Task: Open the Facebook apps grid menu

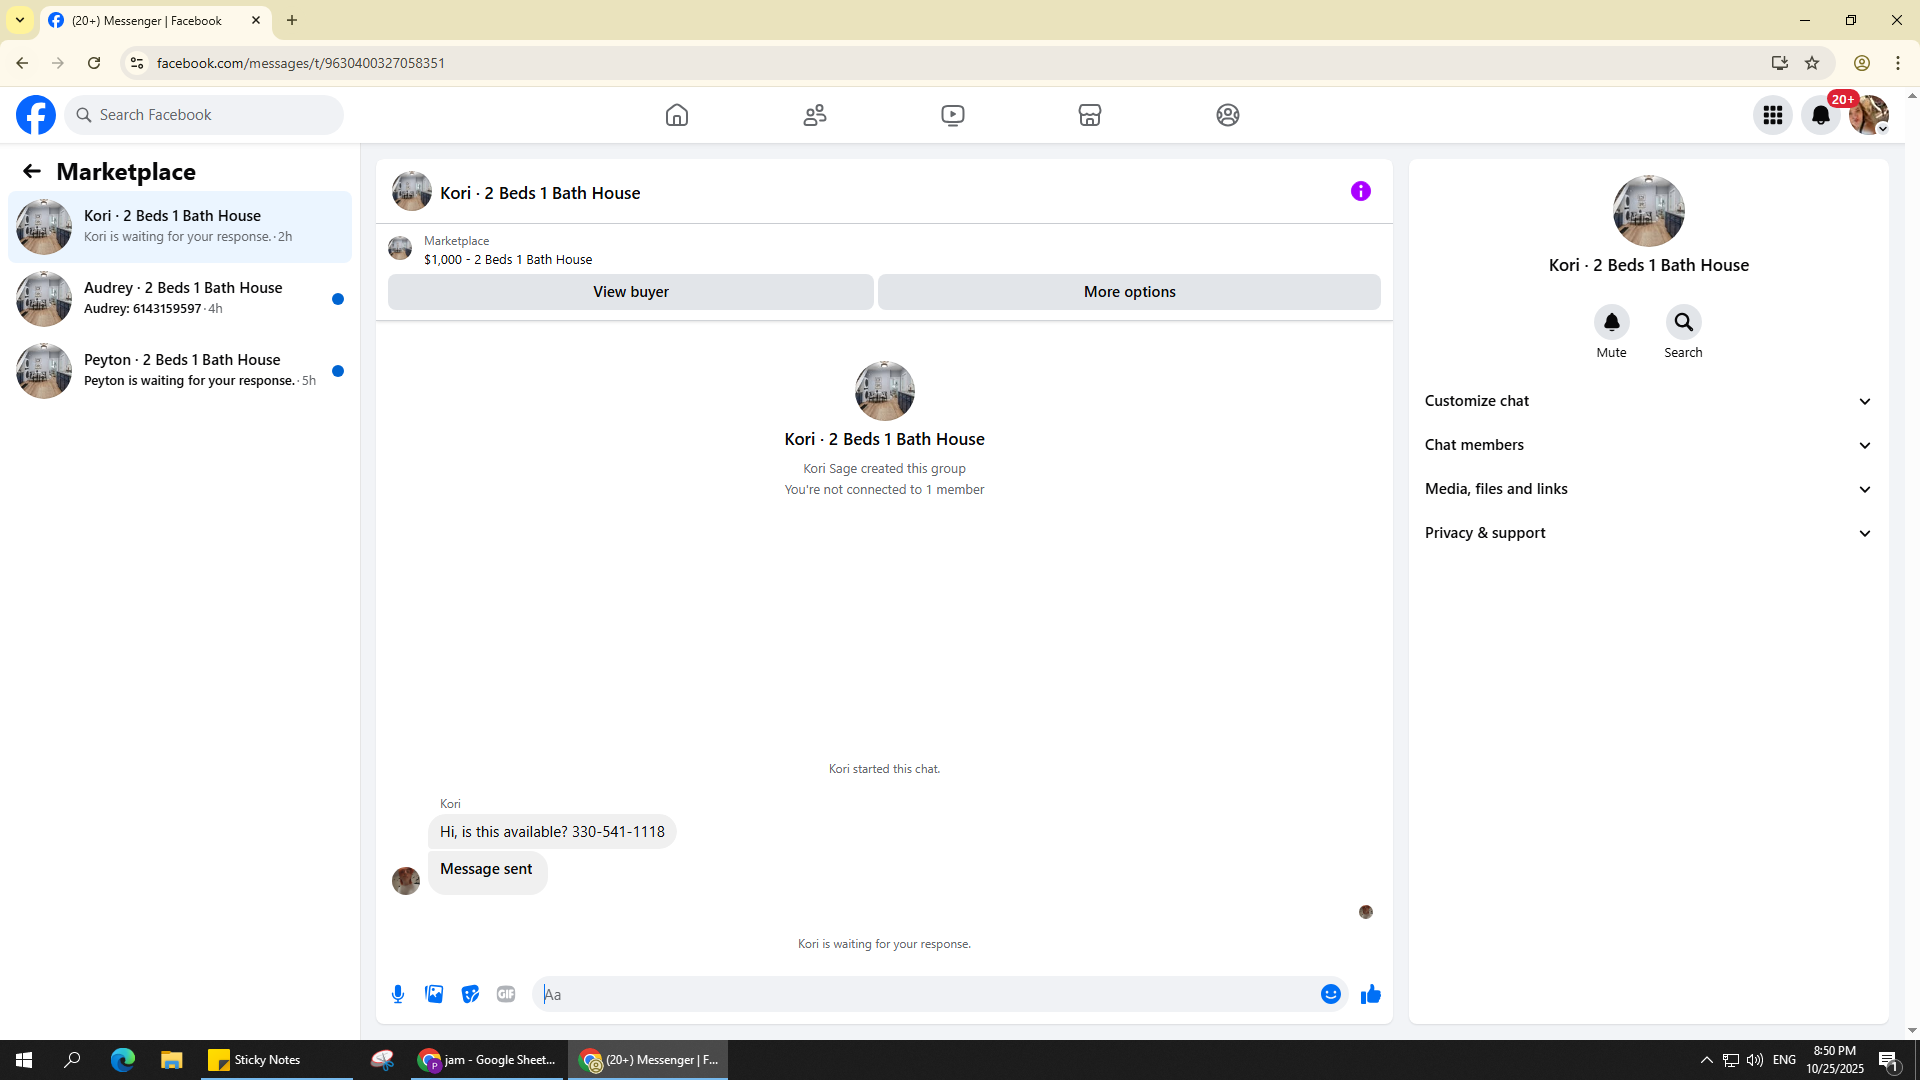Action: click(x=1772, y=115)
